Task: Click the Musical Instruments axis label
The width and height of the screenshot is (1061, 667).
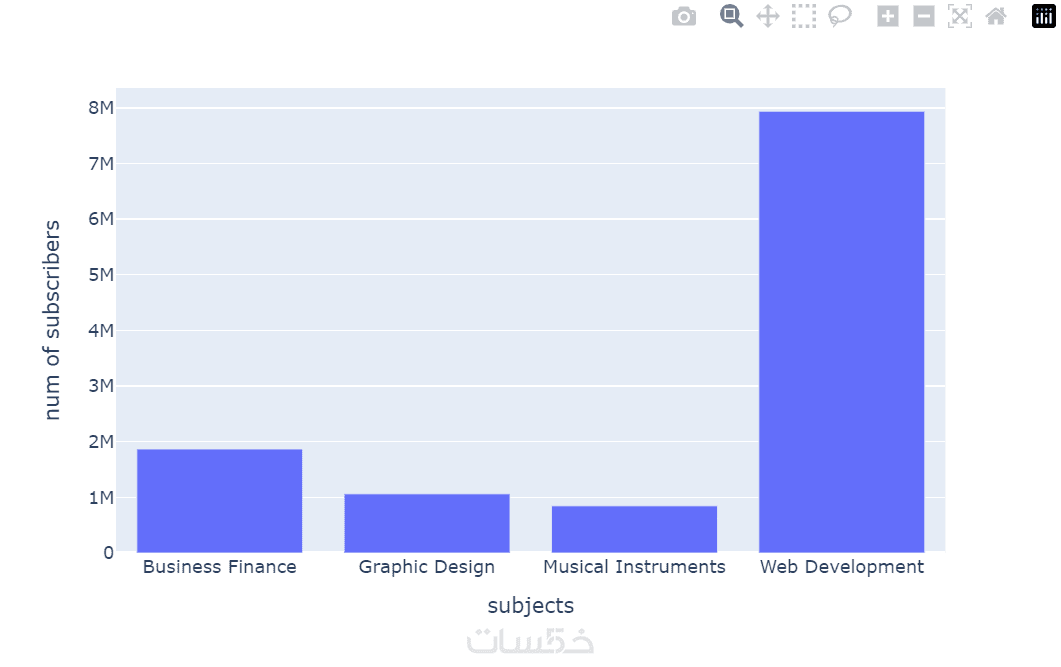Action: pos(634,567)
